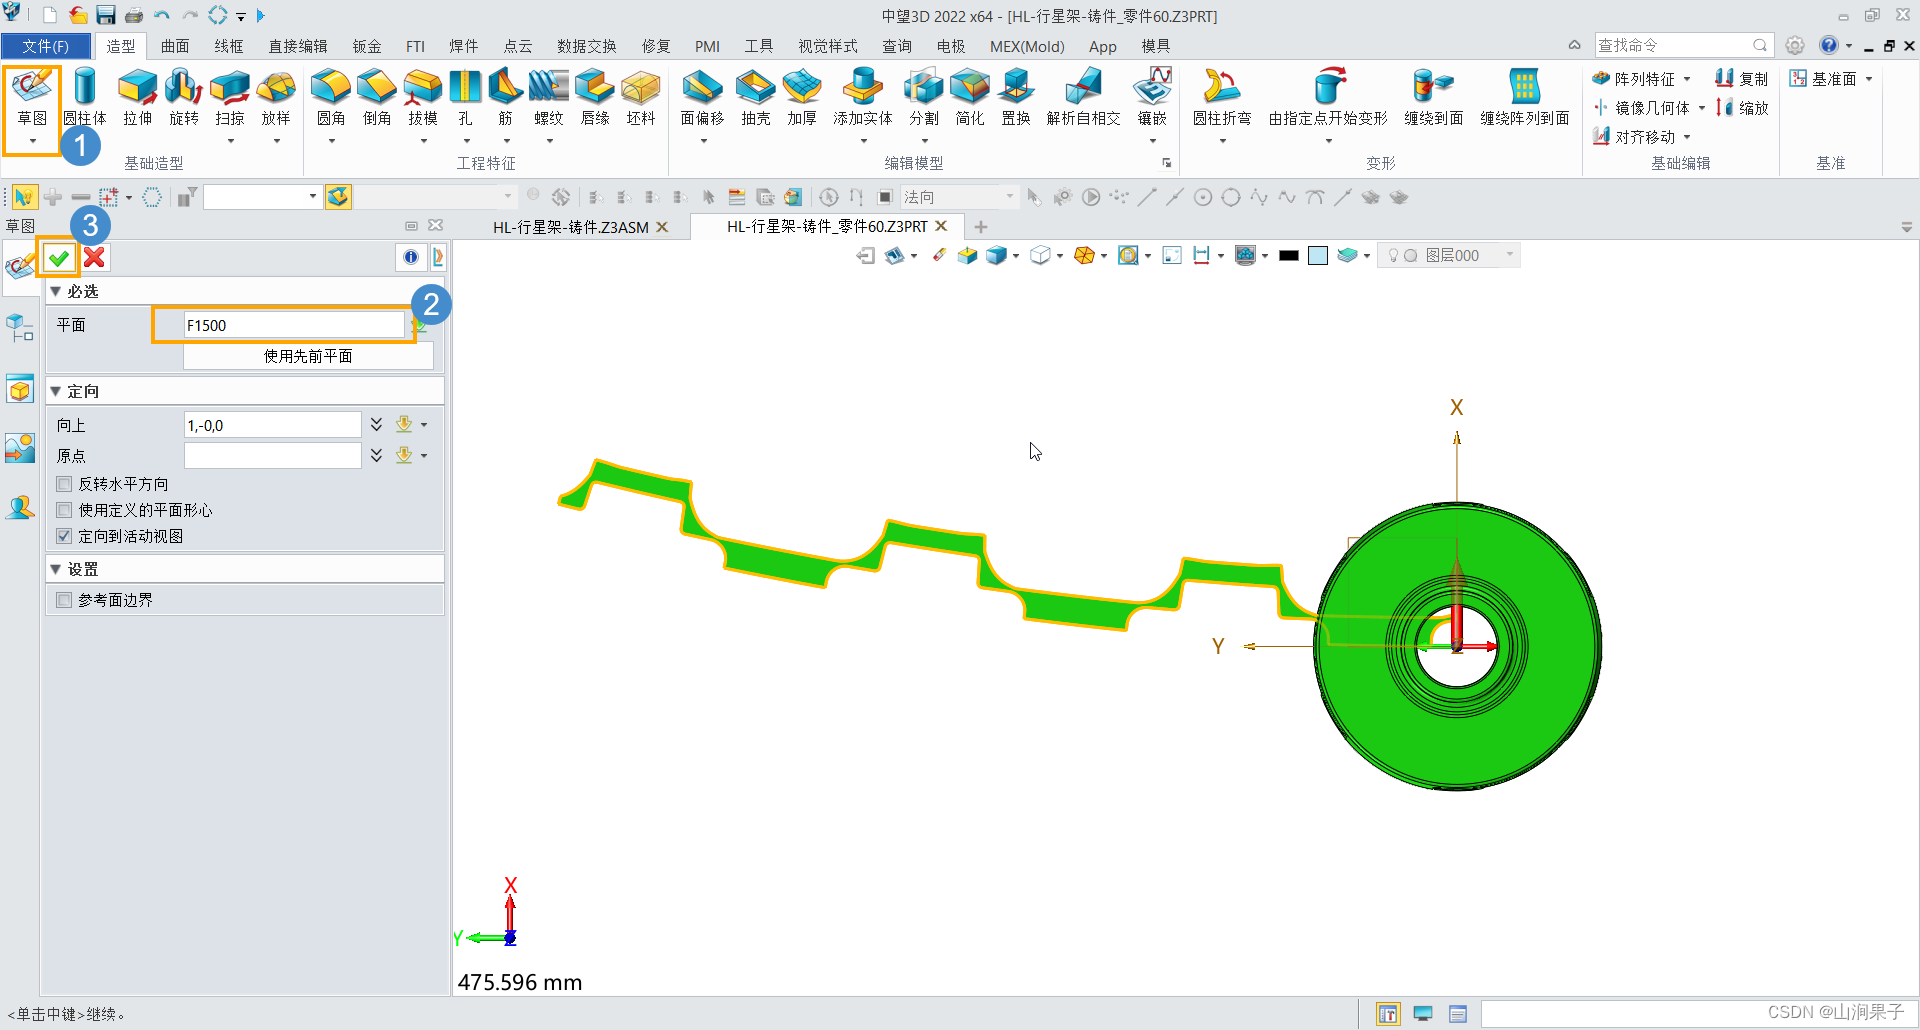Collapse the 设置 section
Viewport: 1920px width, 1030px height.
click(56, 569)
